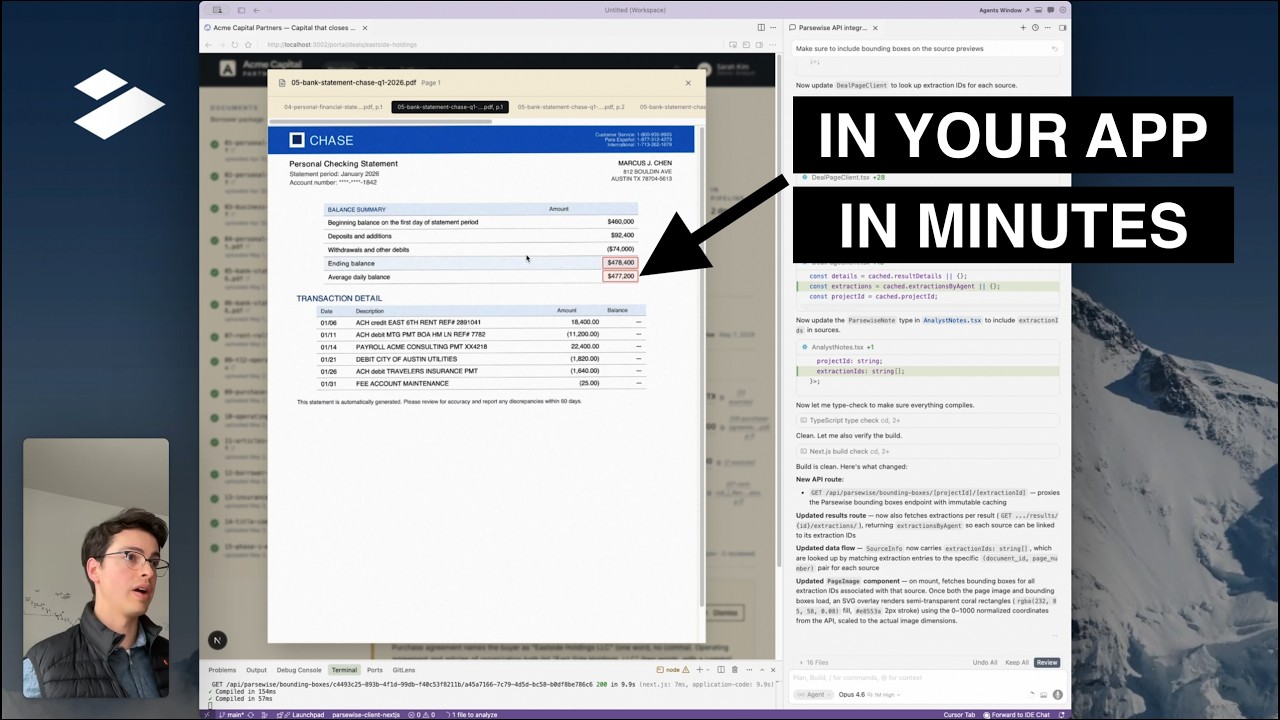Image resolution: width=1280 pixels, height=720 pixels.
Task: Open the Ports panel tab
Action: point(375,670)
